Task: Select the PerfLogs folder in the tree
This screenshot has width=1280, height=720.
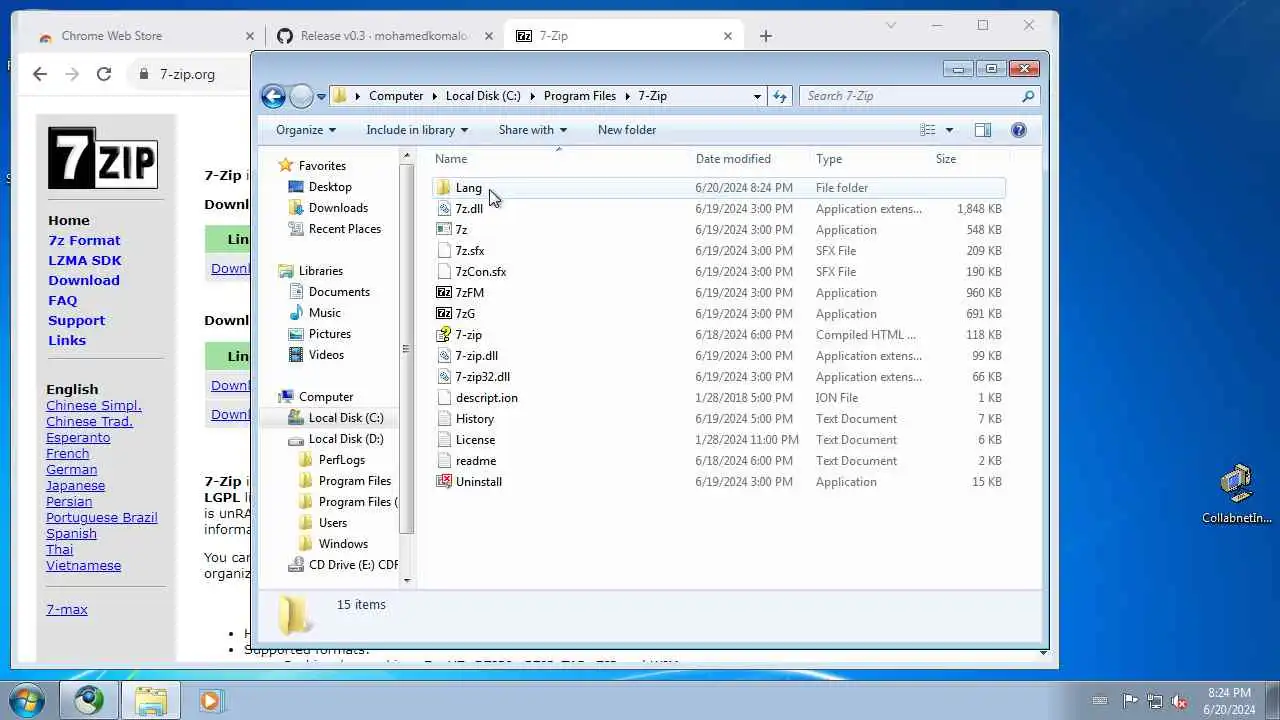Action: coord(341,460)
